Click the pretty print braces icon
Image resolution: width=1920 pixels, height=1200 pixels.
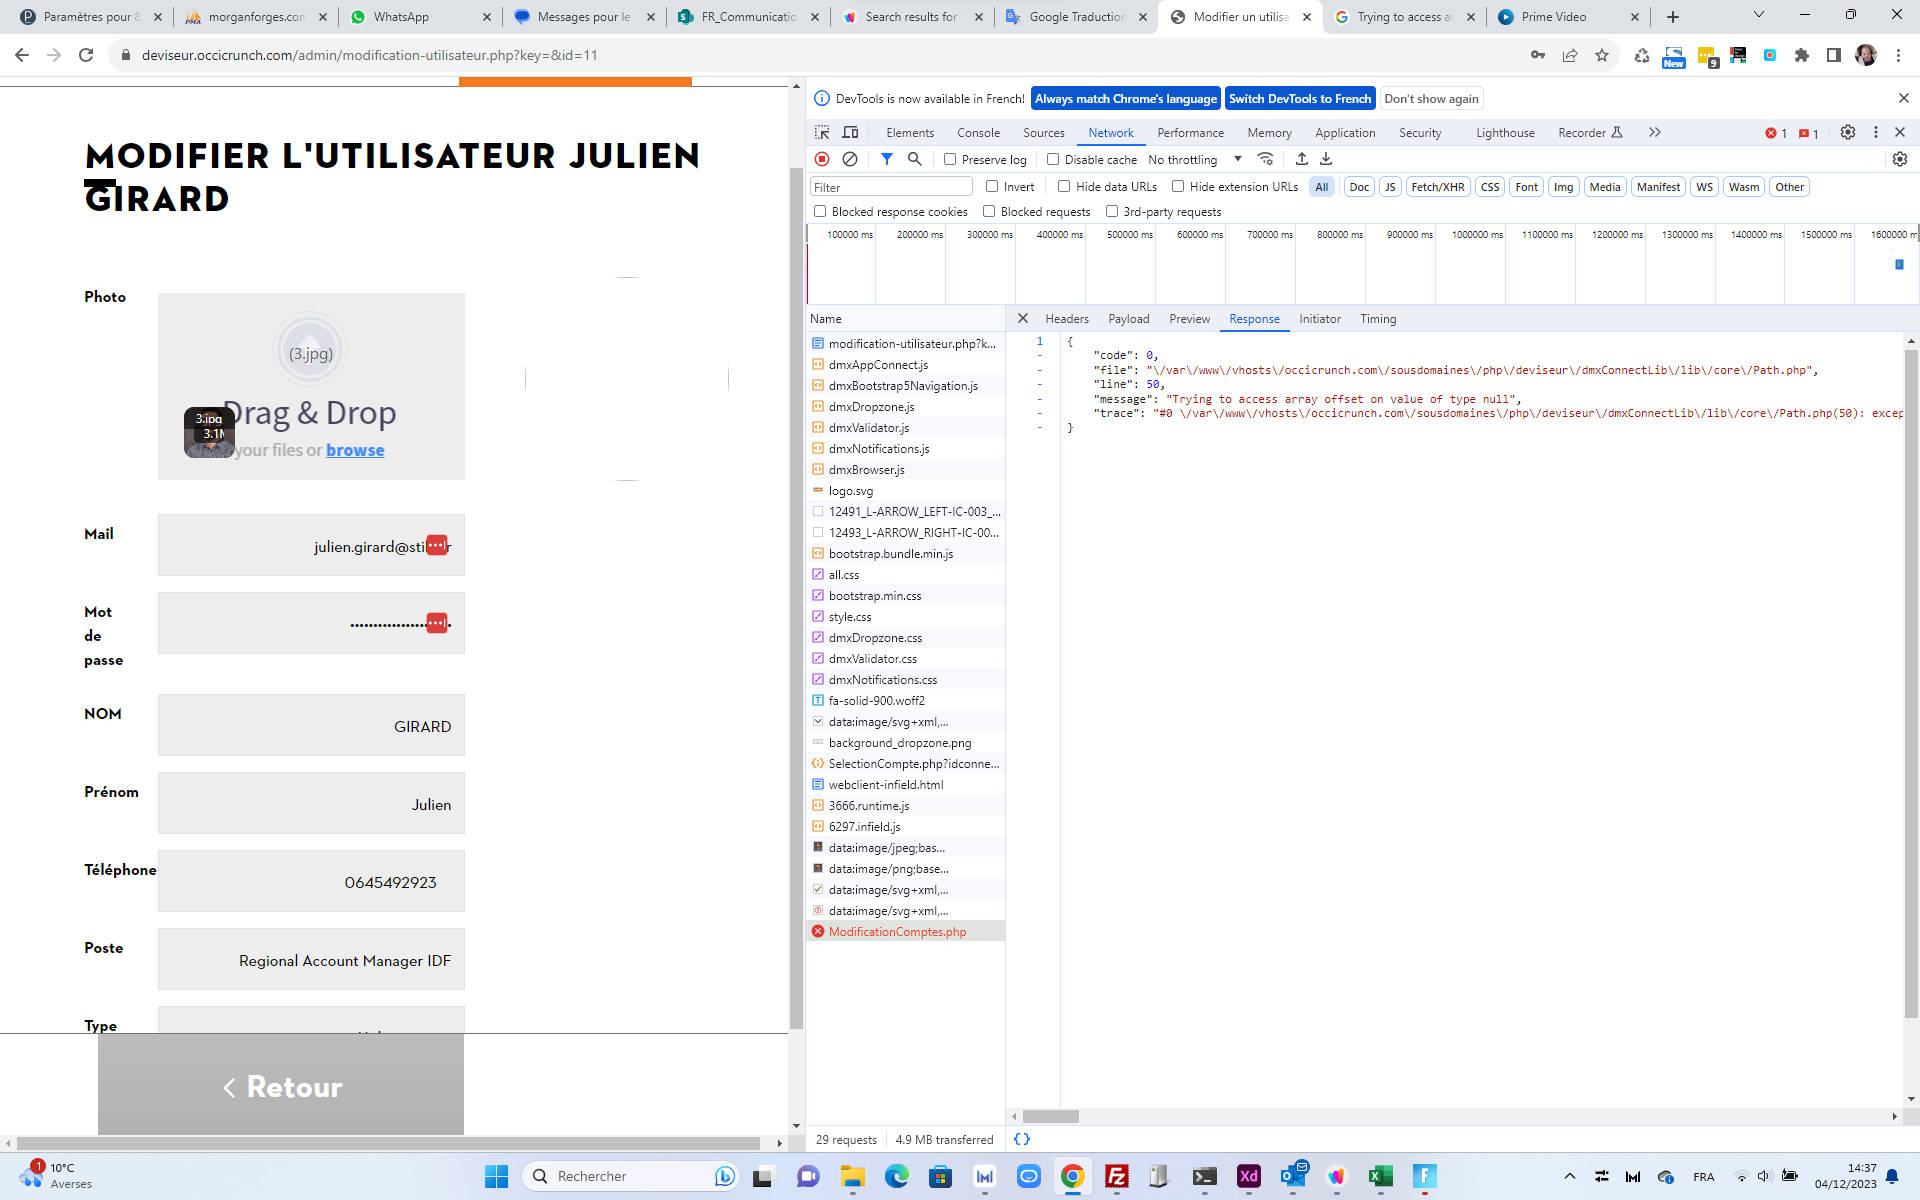point(1021,1139)
